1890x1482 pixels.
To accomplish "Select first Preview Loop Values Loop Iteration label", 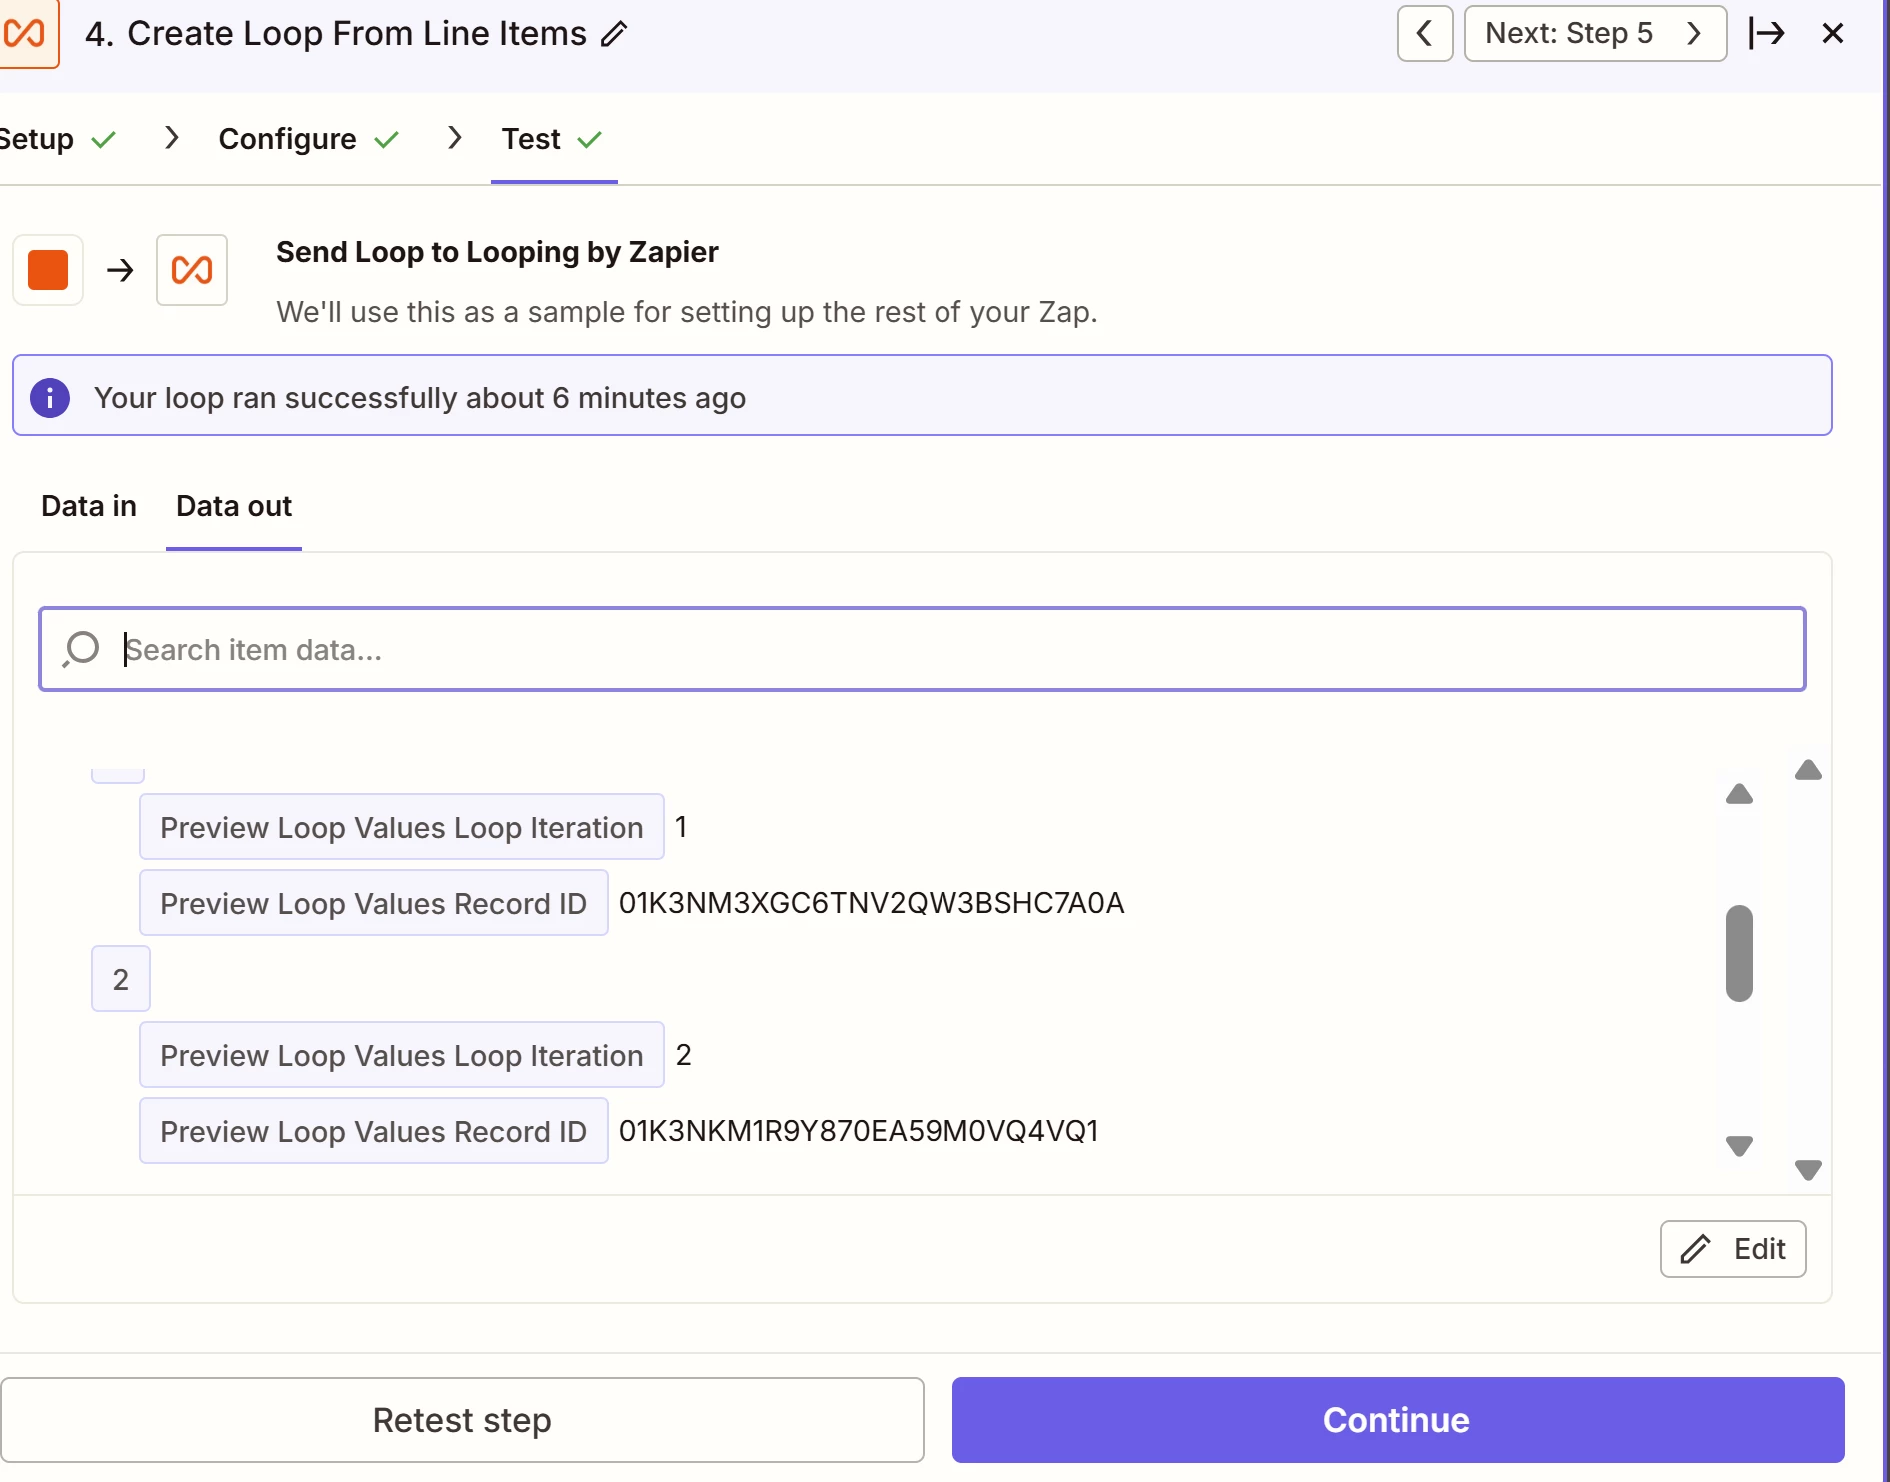I will 402,827.
